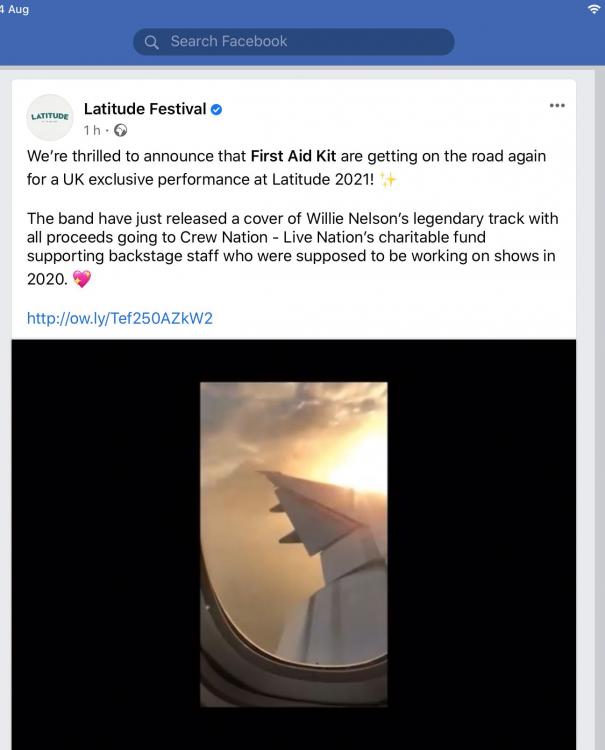Screen dimensions: 605x750
Task: Open the post's three-dot options menu
Action: 557,105
